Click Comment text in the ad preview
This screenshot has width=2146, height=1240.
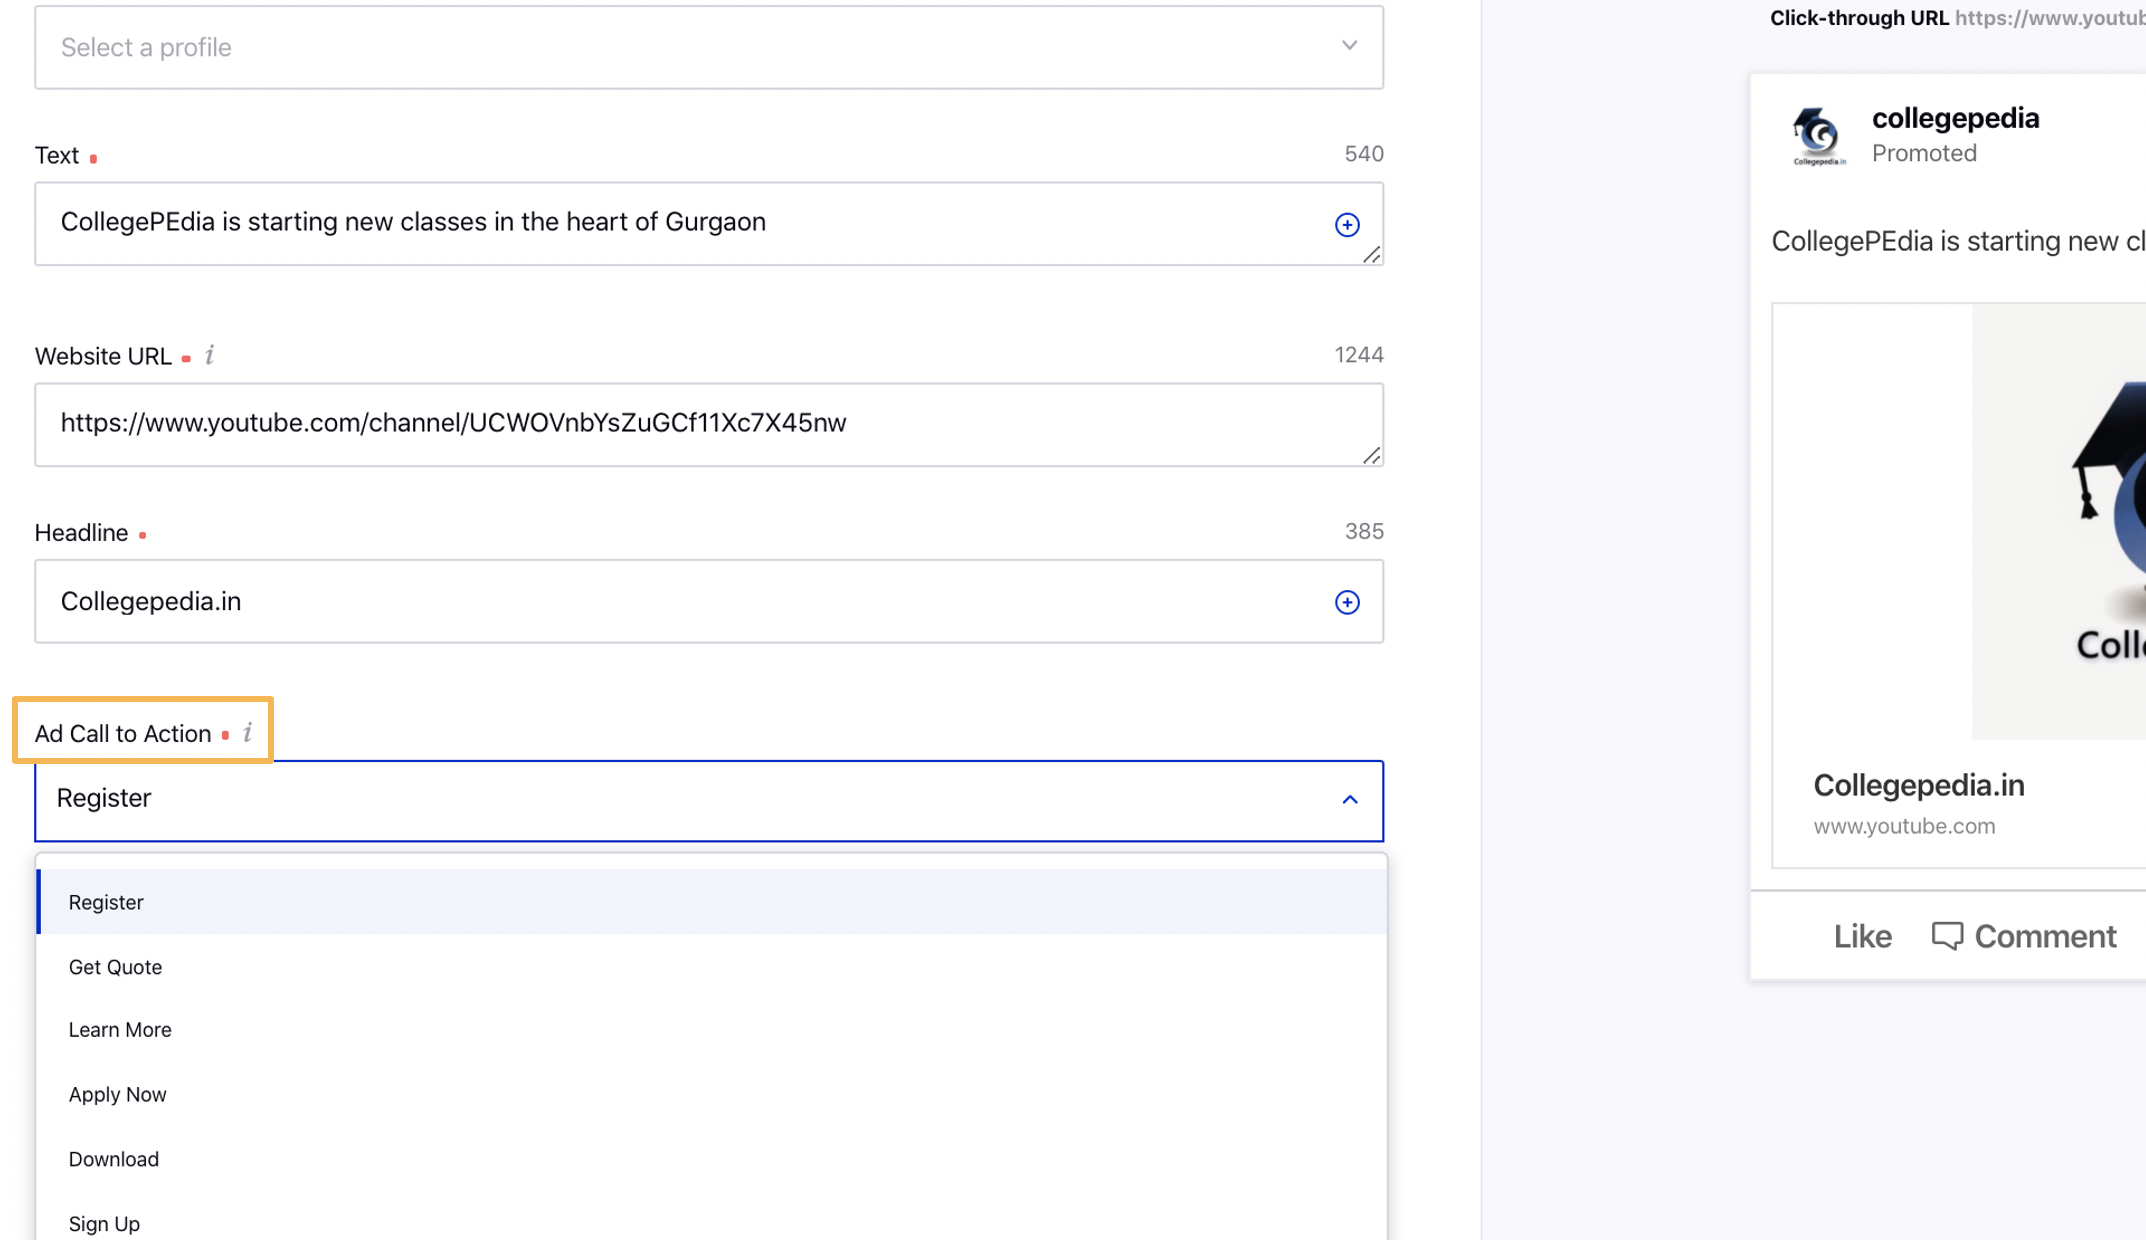coord(2045,936)
